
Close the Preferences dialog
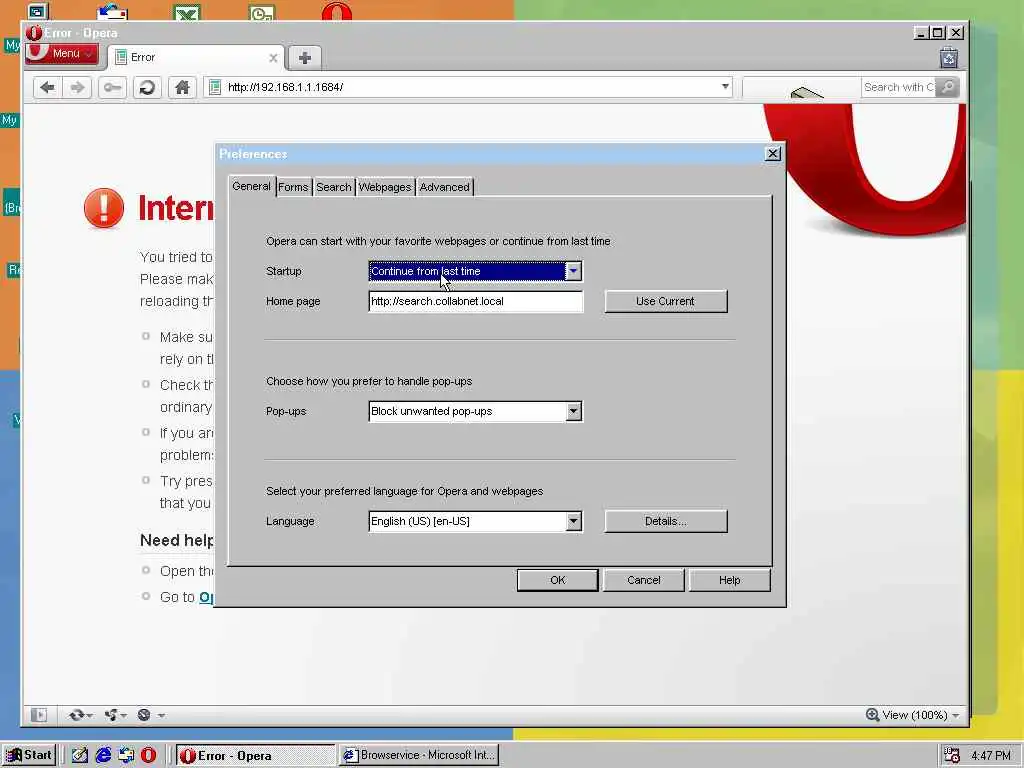pyautogui.click(x=773, y=153)
